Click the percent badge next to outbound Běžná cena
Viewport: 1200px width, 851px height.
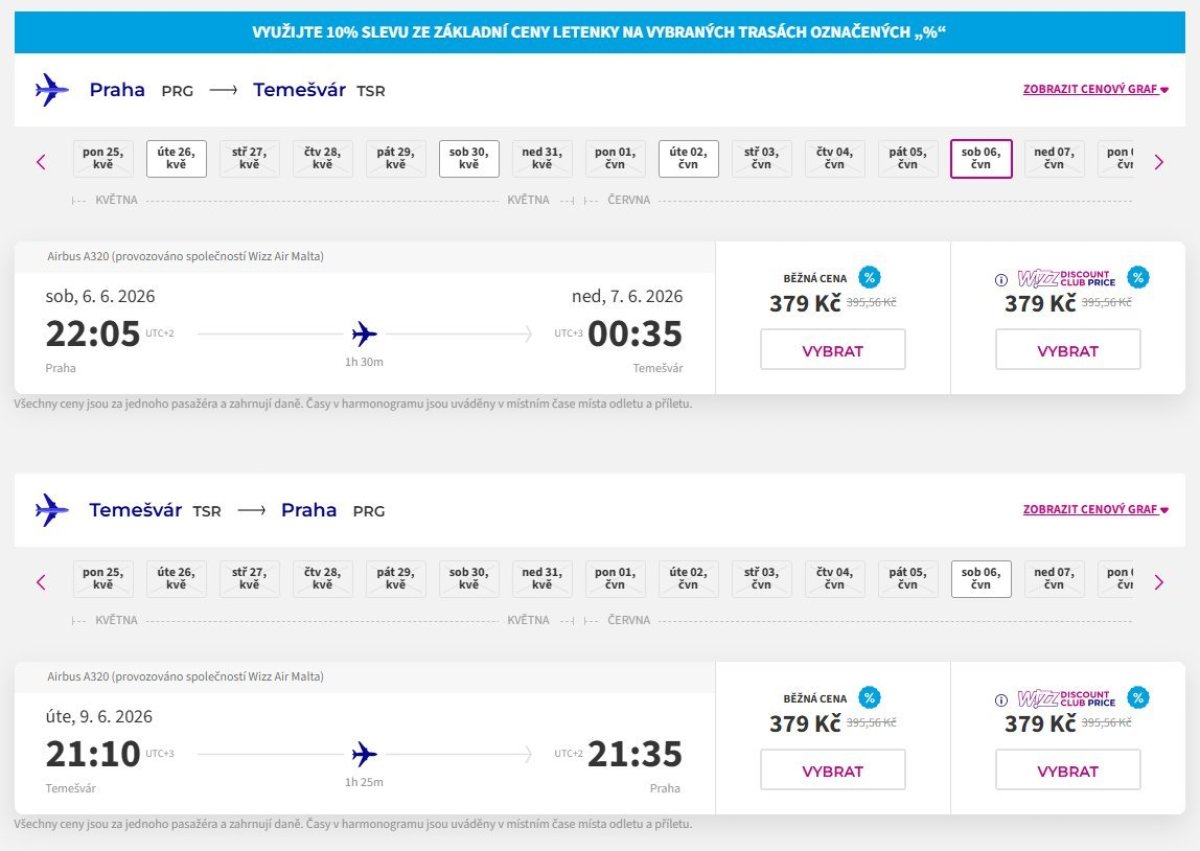[x=869, y=278]
